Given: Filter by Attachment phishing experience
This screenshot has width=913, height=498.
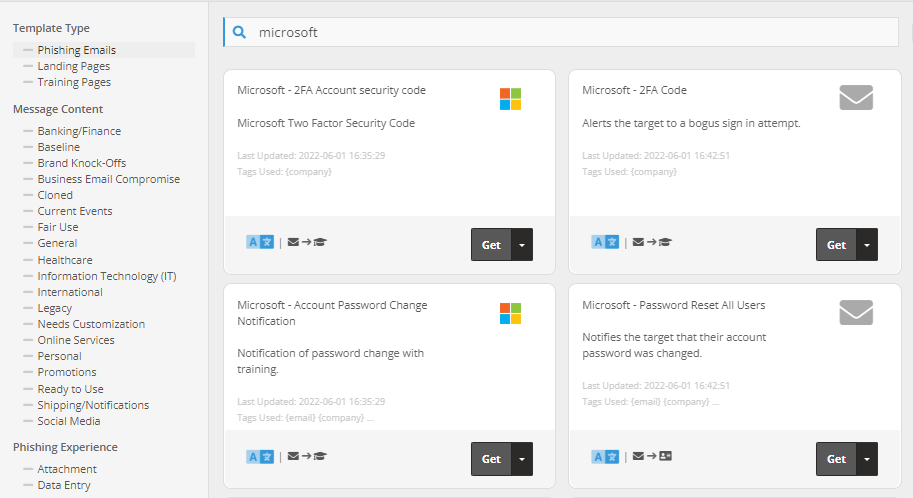Looking at the screenshot, I should tap(67, 469).
